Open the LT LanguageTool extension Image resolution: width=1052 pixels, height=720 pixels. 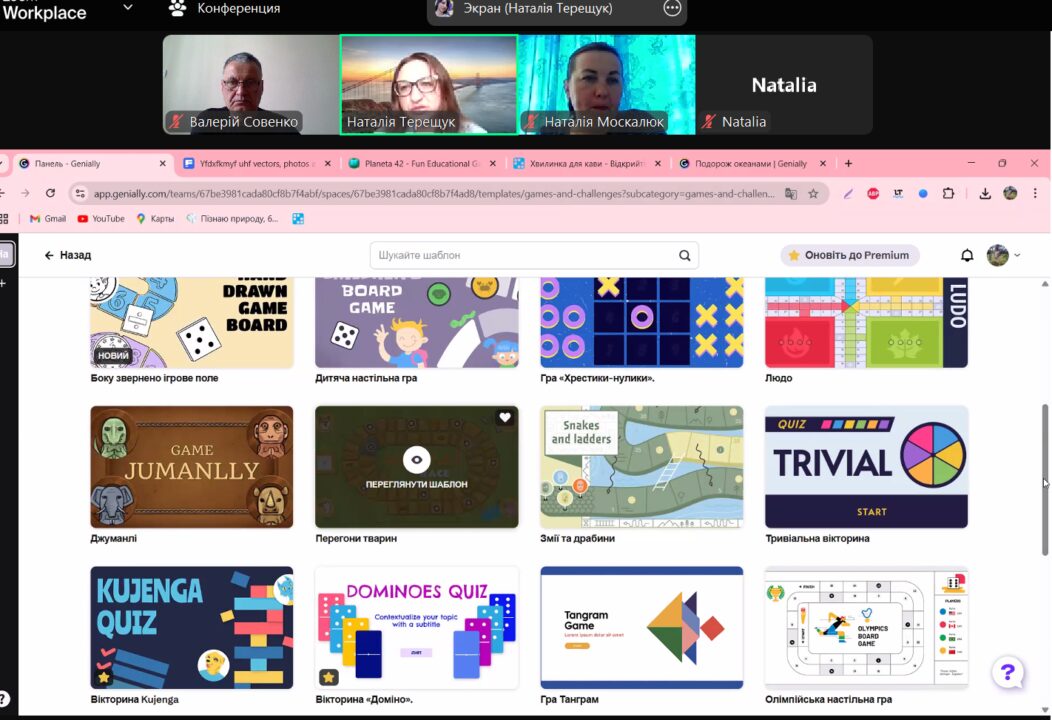coord(898,193)
